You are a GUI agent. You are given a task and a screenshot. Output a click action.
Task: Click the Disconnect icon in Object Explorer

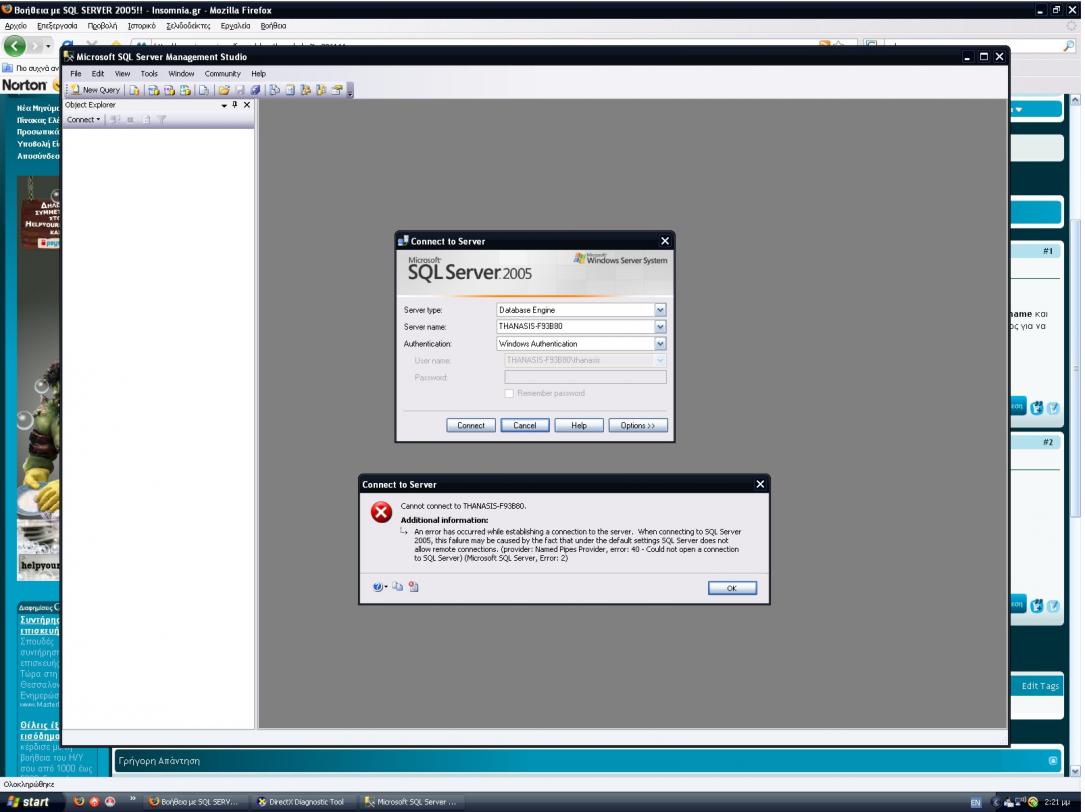(x=115, y=120)
